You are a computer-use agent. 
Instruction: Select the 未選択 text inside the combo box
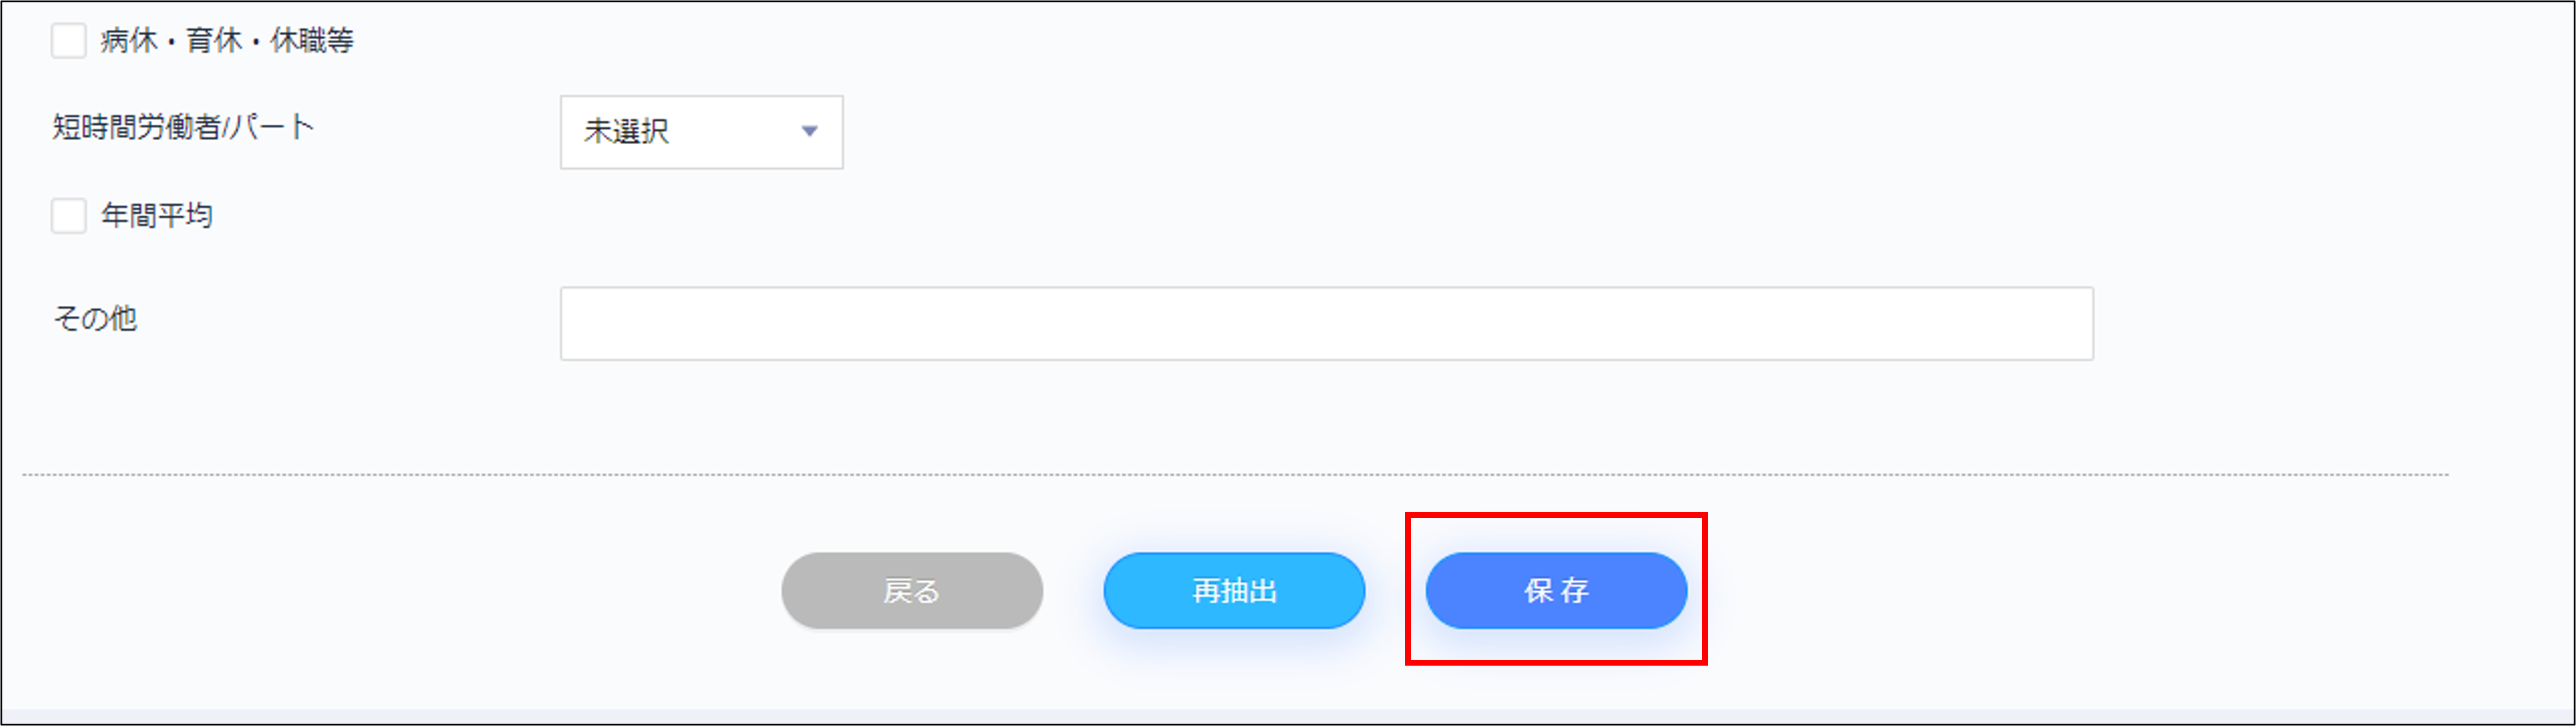pyautogui.click(x=627, y=131)
